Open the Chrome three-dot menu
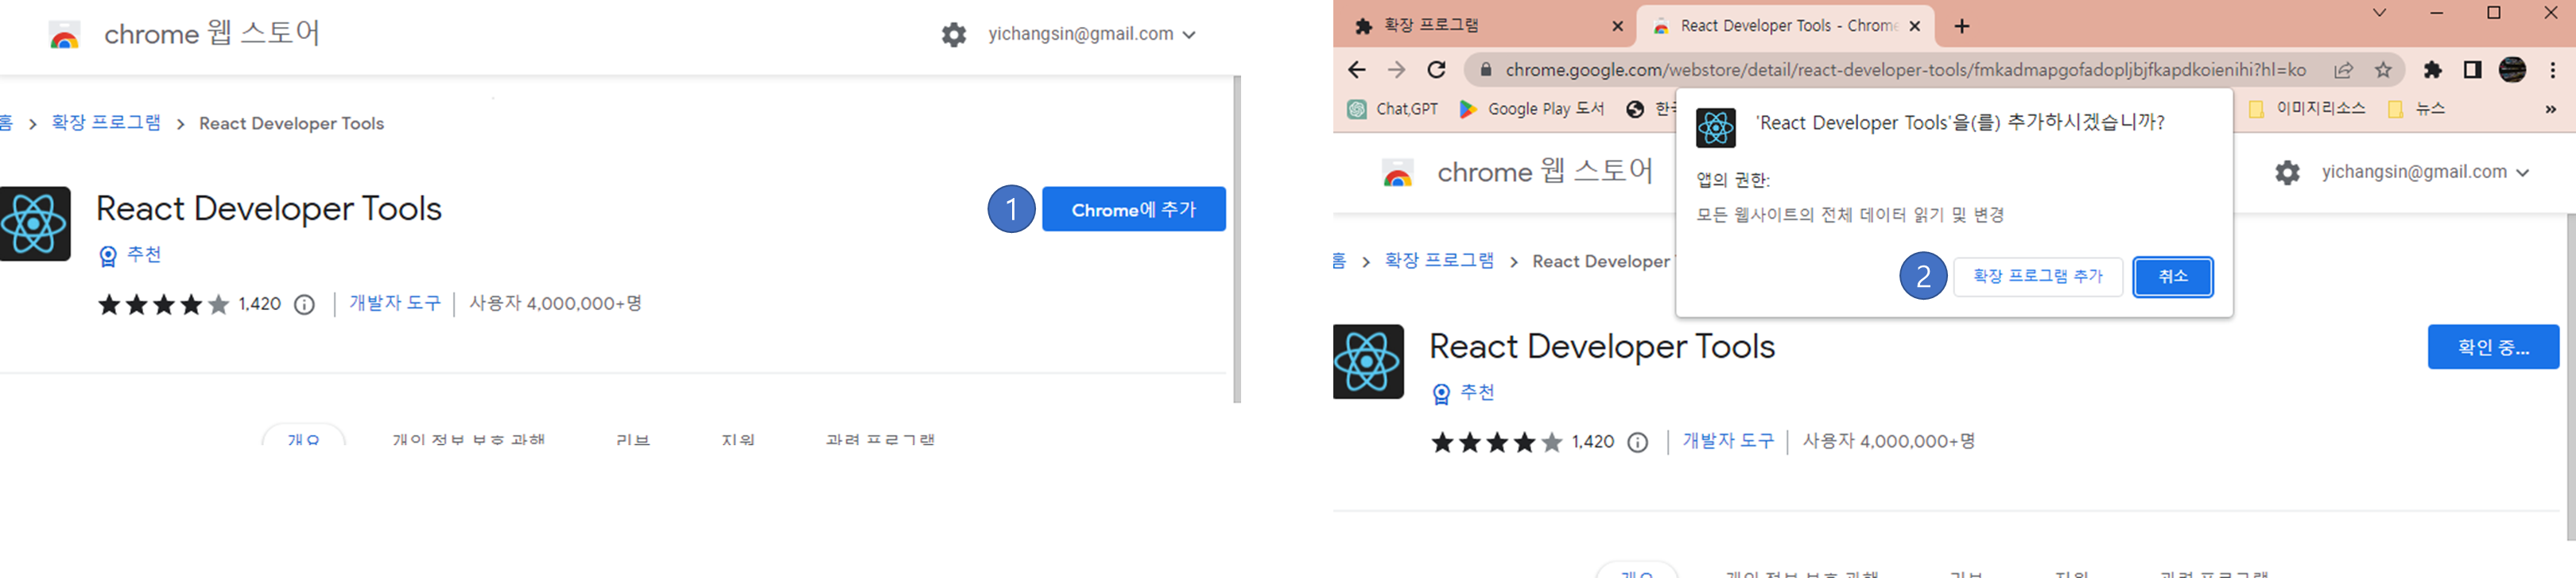This screenshot has width=2576, height=578. [2552, 70]
